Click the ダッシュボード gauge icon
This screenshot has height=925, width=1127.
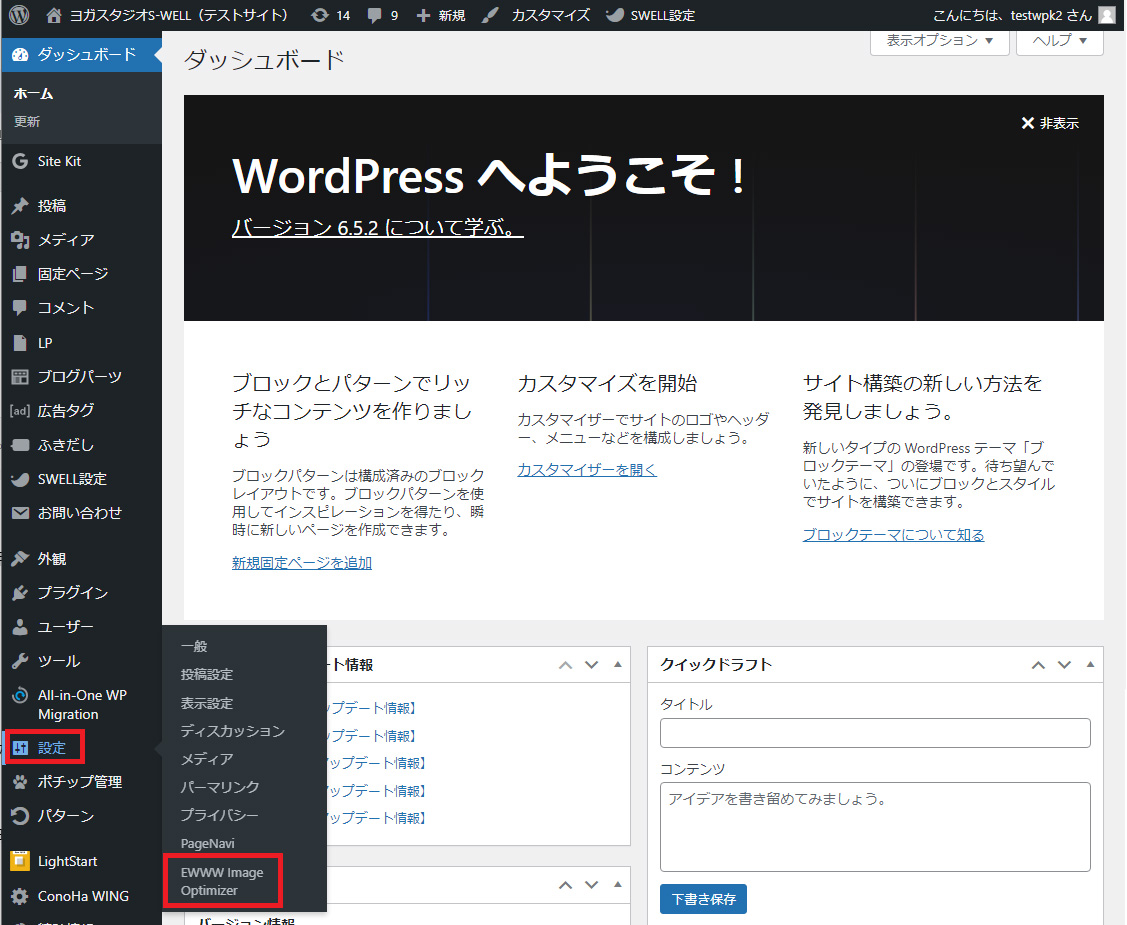(x=20, y=55)
